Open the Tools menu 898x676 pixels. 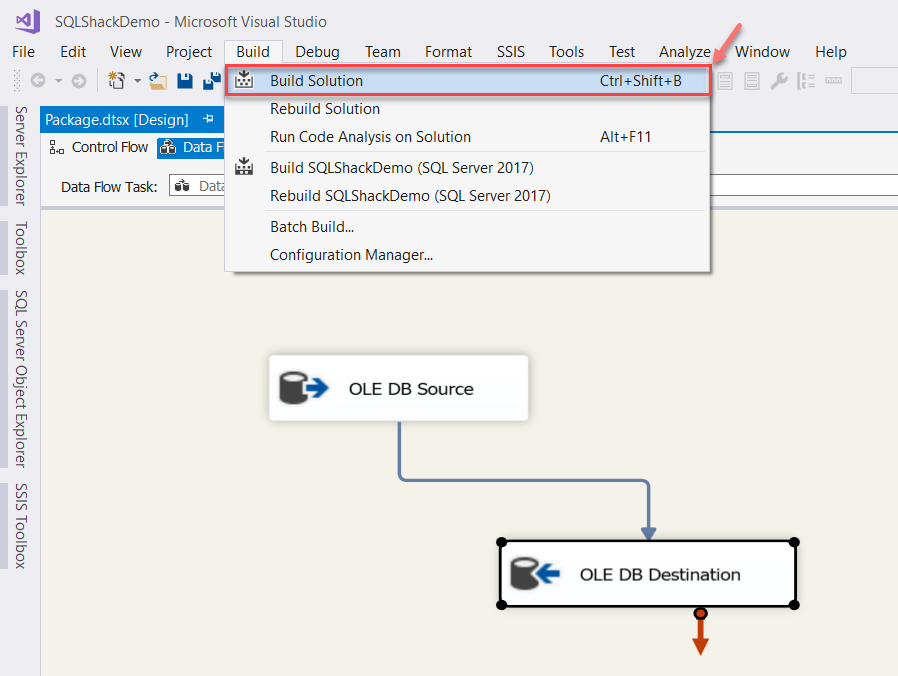click(x=566, y=52)
